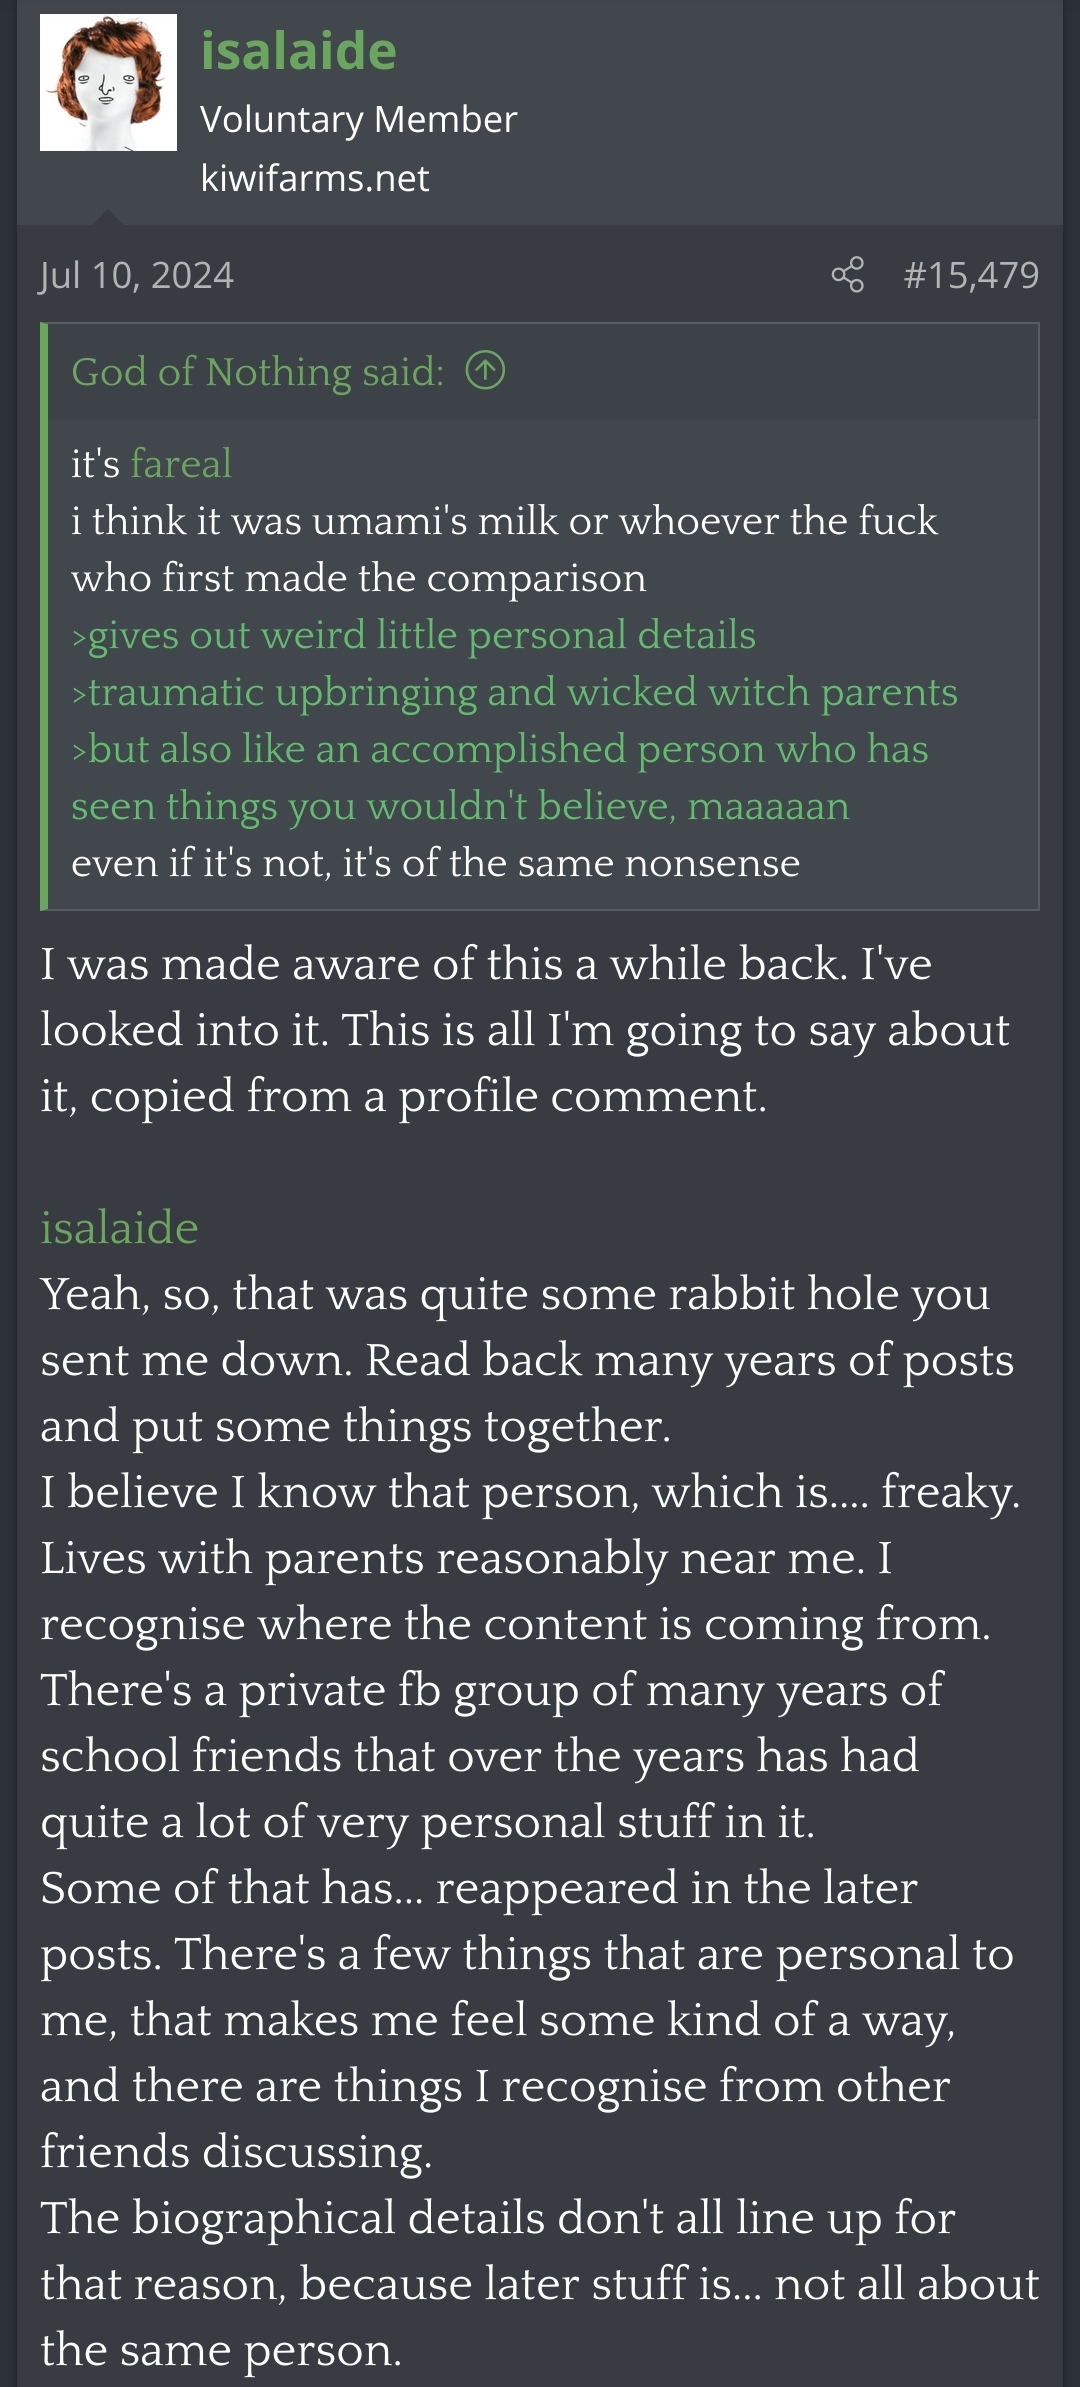Click the line "There's a private fb group"

491,1690
